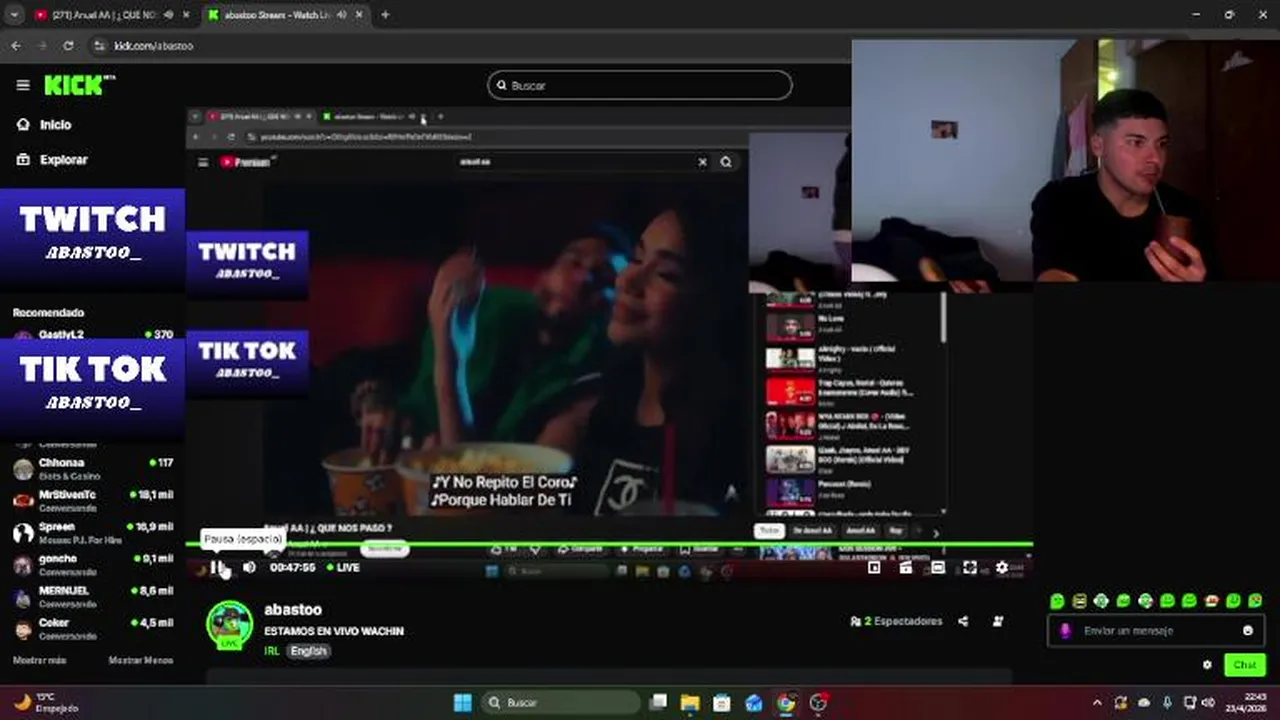Image resolution: width=1280 pixels, height=720 pixels.
Task: Open recommended channel goncho
Action: (92, 565)
